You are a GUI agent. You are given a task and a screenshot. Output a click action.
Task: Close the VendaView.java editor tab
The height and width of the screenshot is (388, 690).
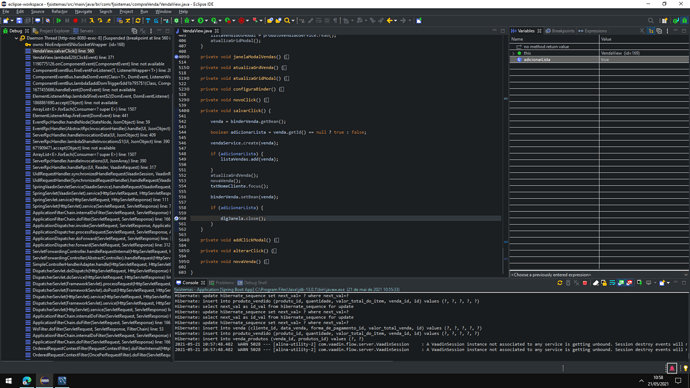point(217,31)
